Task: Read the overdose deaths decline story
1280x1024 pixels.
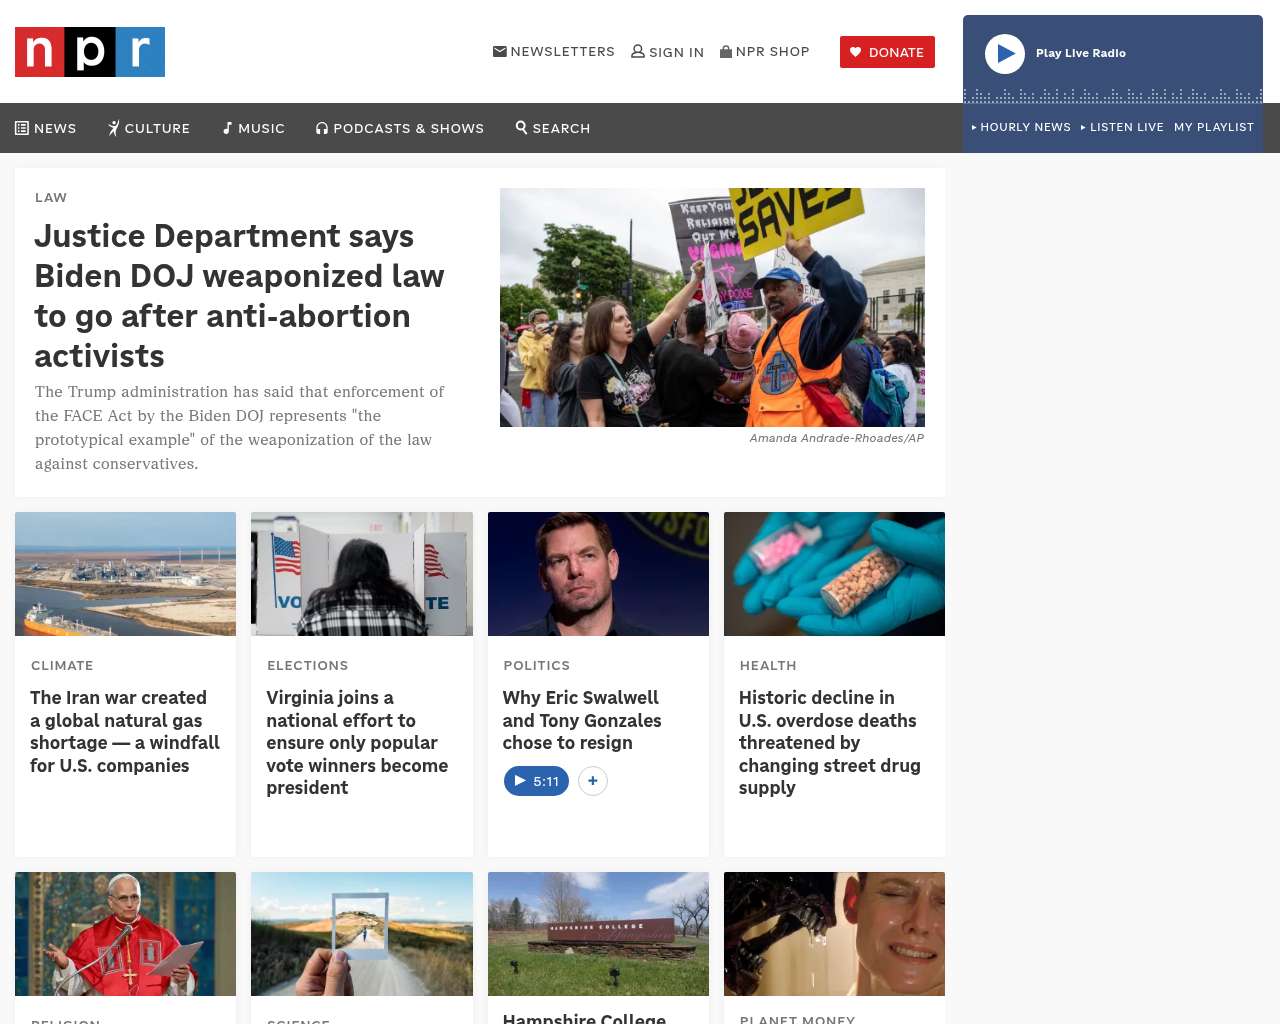Action: tap(830, 743)
